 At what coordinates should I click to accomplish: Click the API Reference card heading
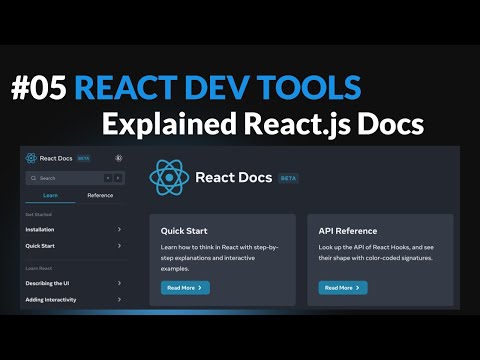click(348, 231)
